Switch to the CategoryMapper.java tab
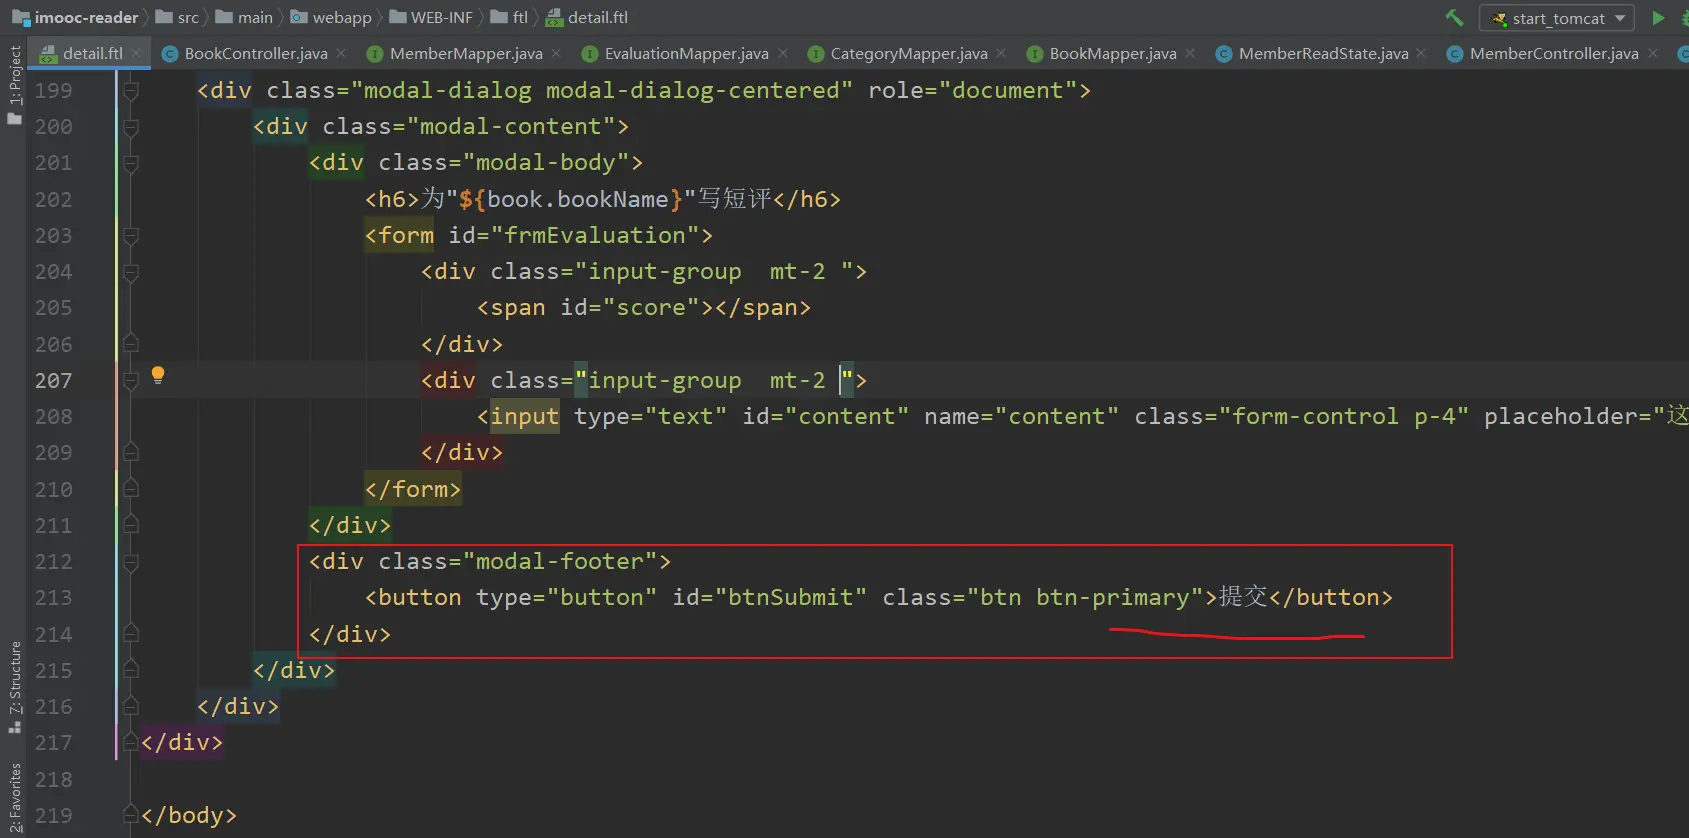The width and height of the screenshot is (1689, 838). point(898,53)
